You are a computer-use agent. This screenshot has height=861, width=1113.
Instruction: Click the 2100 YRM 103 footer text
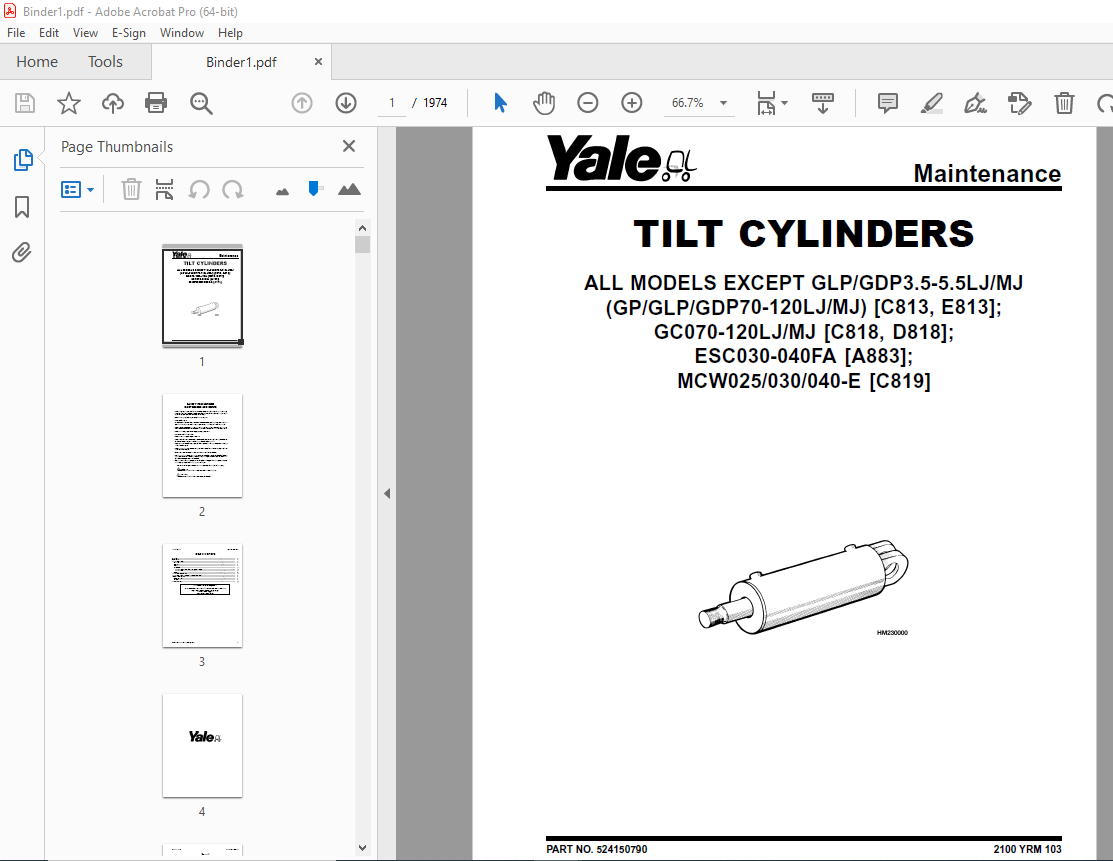(x=1027, y=849)
